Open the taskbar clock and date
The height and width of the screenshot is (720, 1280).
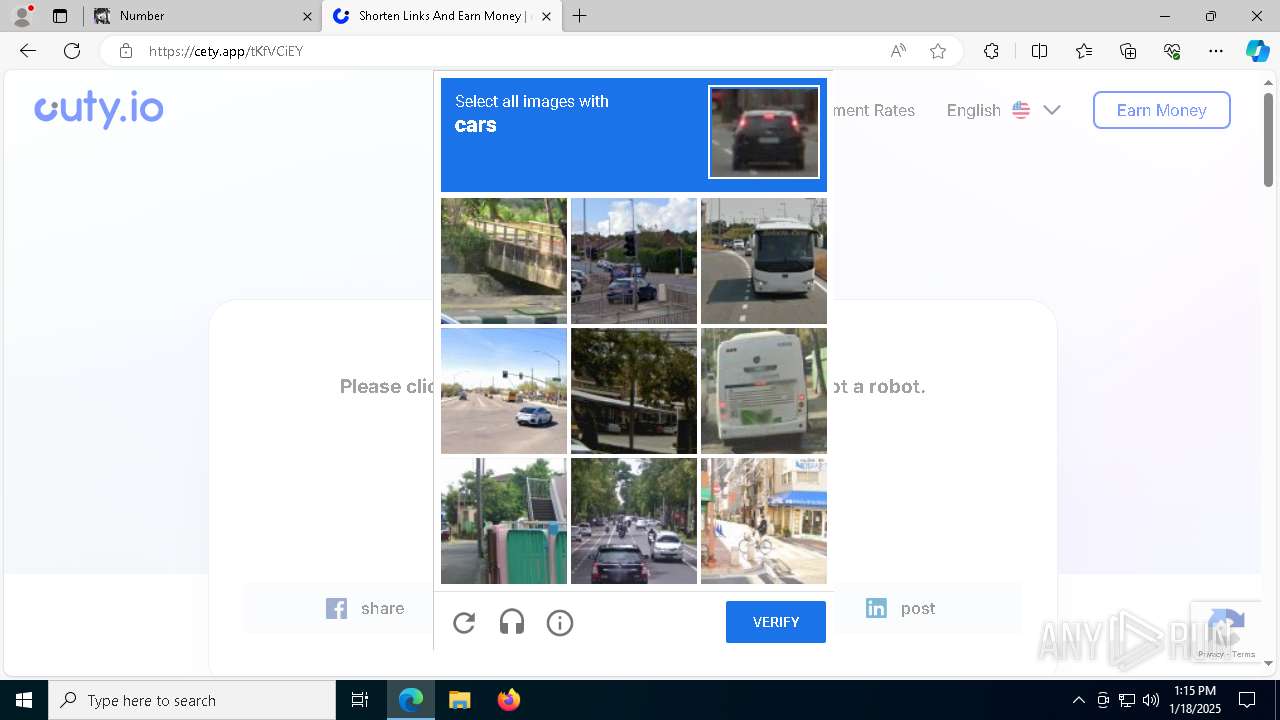1196,700
